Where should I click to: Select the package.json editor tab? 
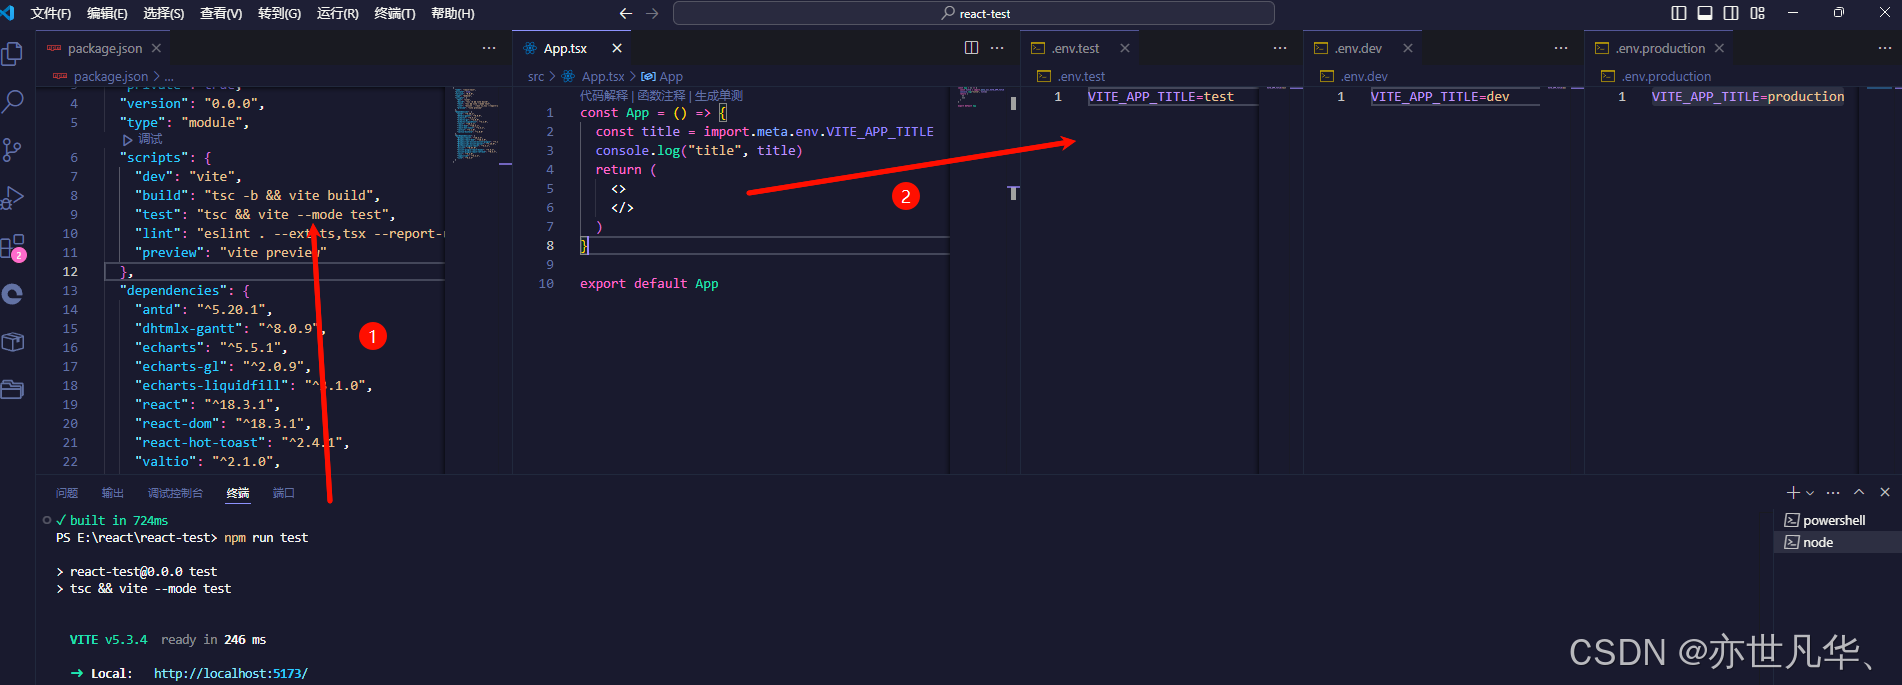click(x=103, y=48)
